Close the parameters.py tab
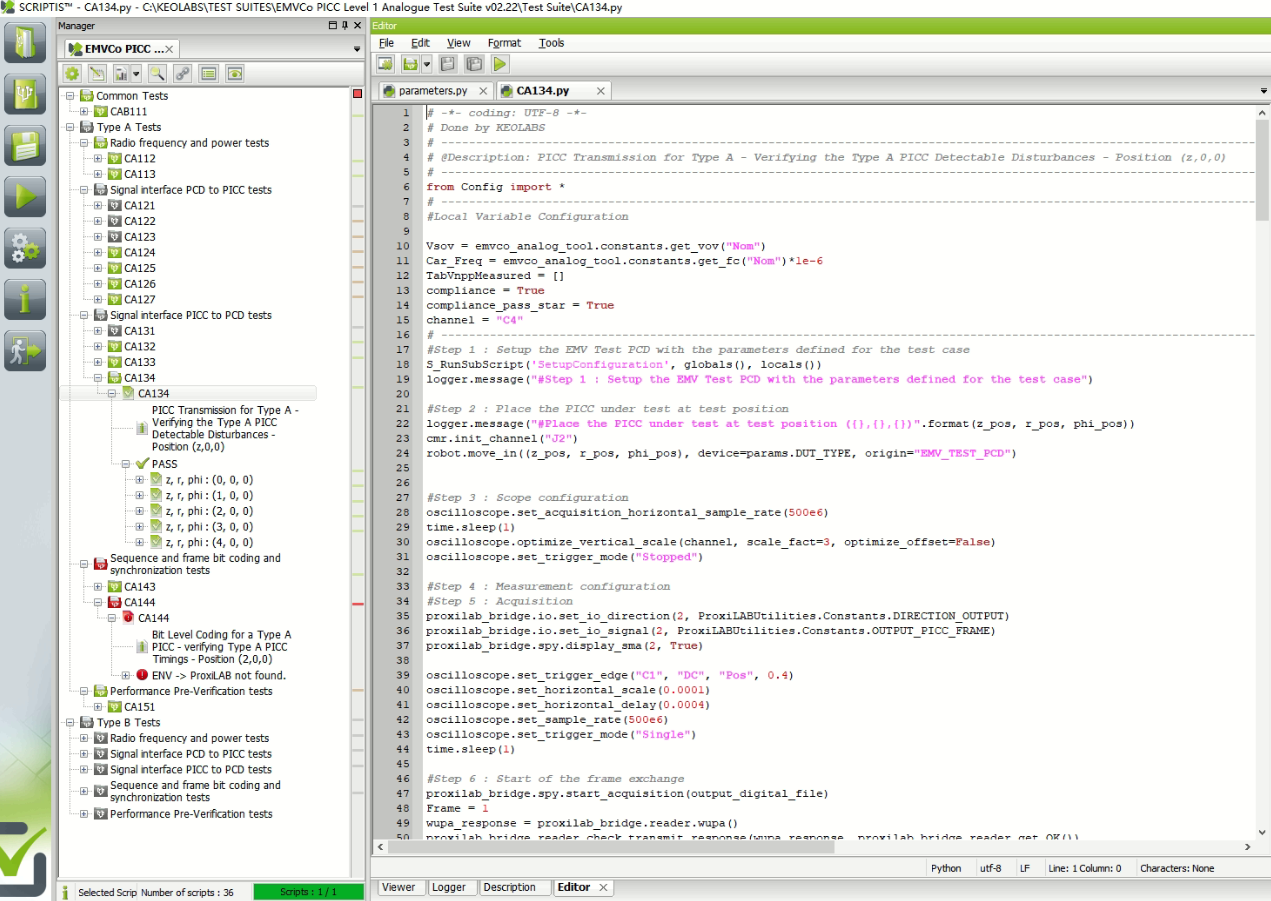 click(x=483, y=91)
